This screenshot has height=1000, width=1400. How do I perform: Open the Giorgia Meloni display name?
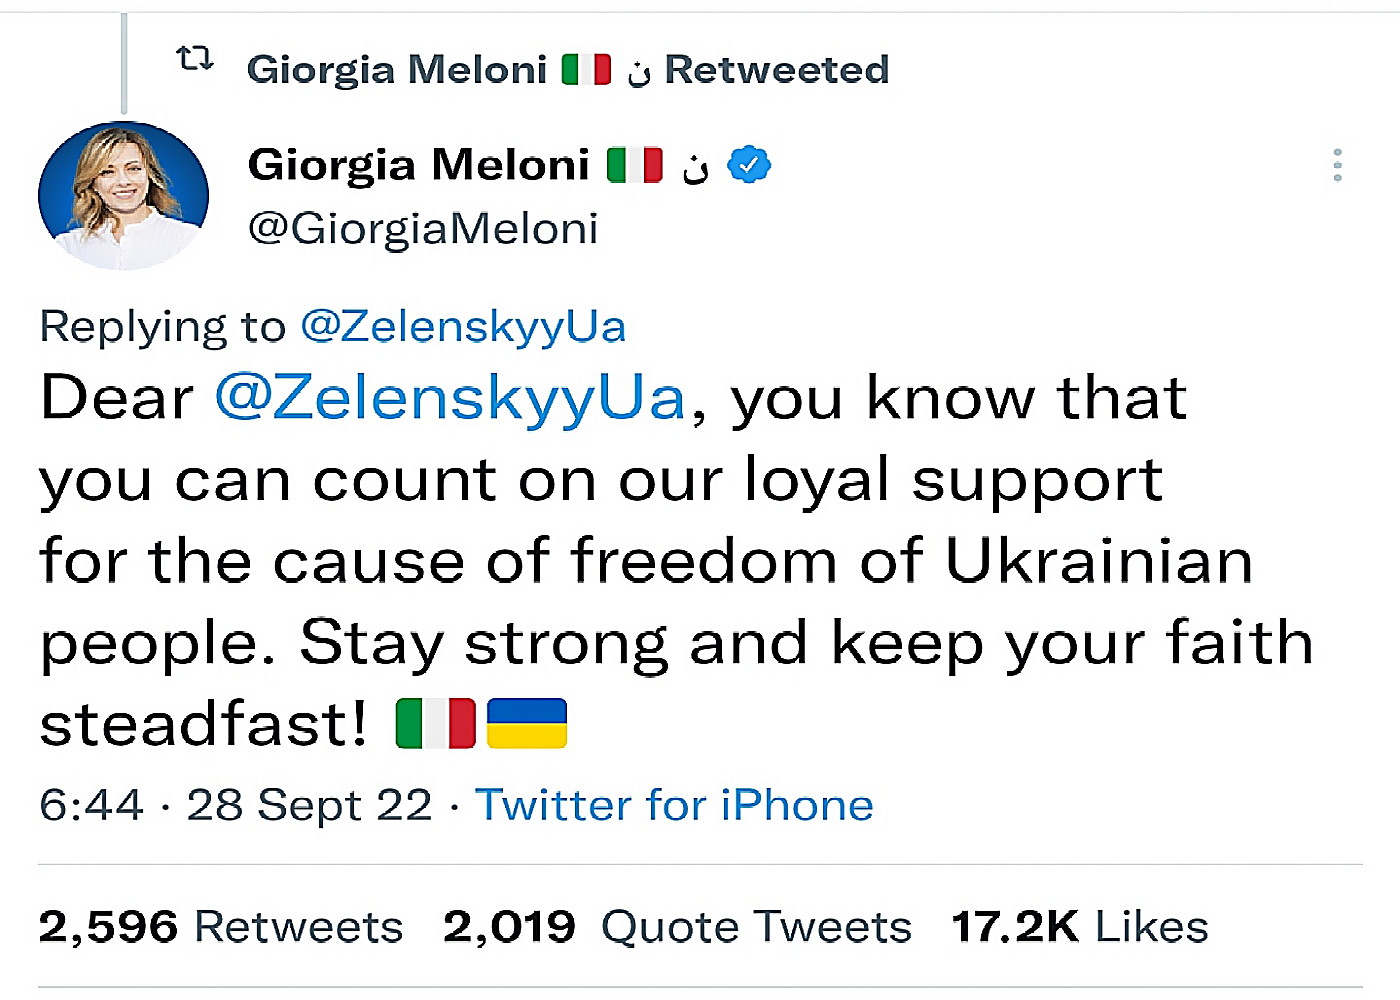point(419,164)
